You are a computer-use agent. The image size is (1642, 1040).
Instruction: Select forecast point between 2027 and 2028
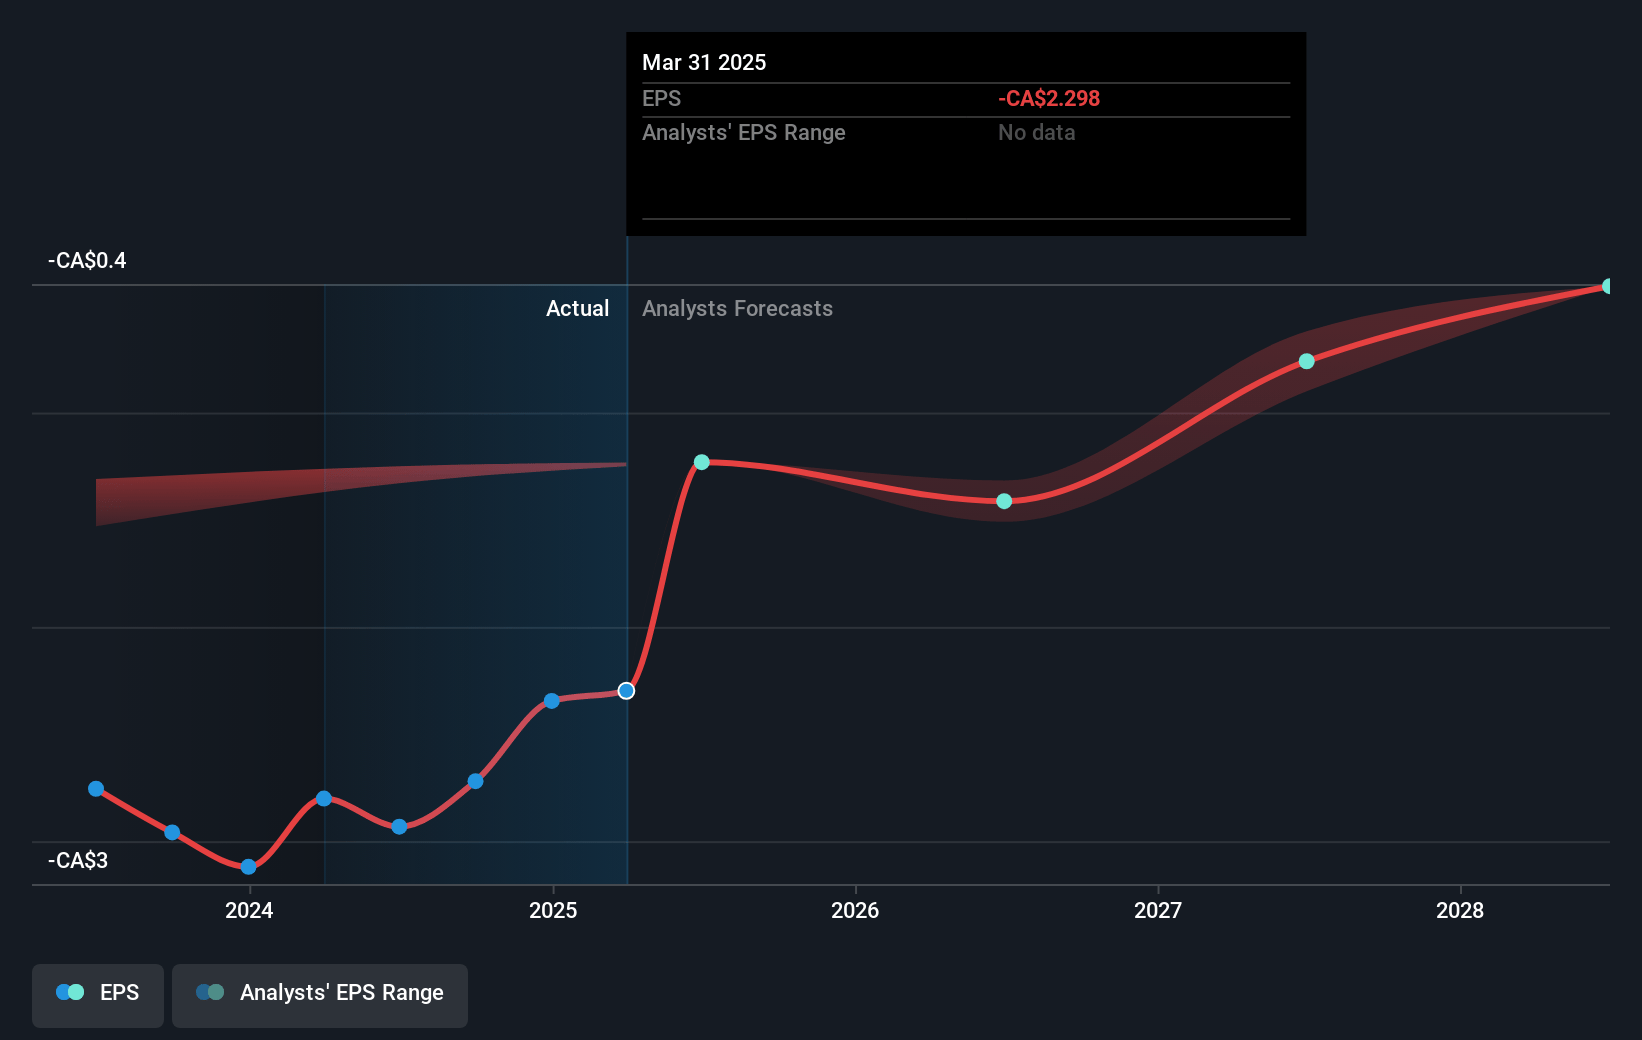pos(1306,361)
